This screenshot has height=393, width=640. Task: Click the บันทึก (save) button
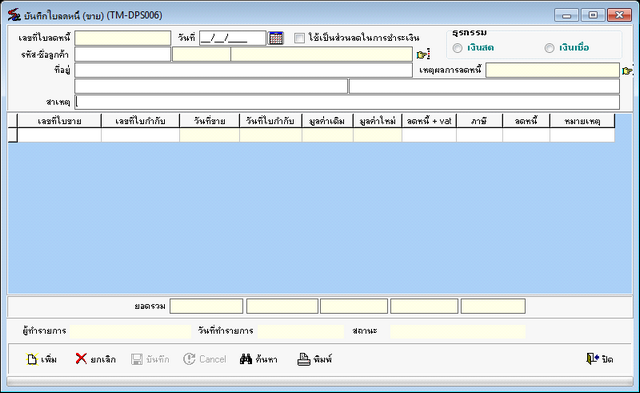150,359
